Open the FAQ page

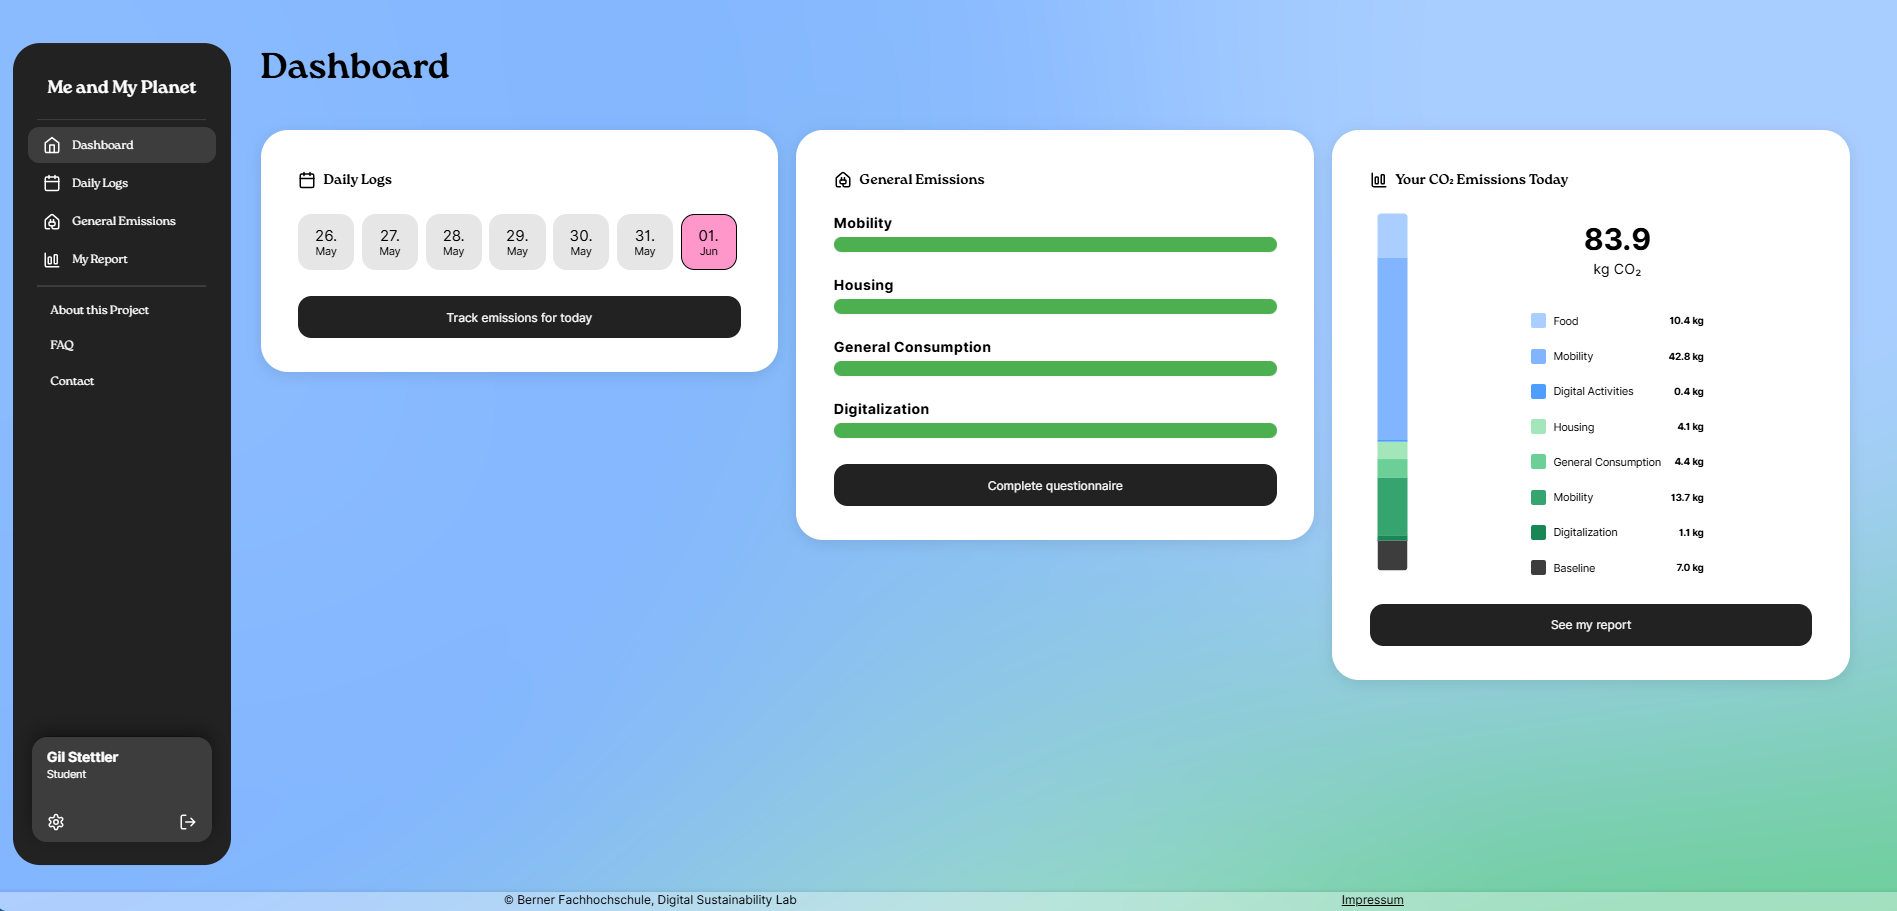[62, 345]
